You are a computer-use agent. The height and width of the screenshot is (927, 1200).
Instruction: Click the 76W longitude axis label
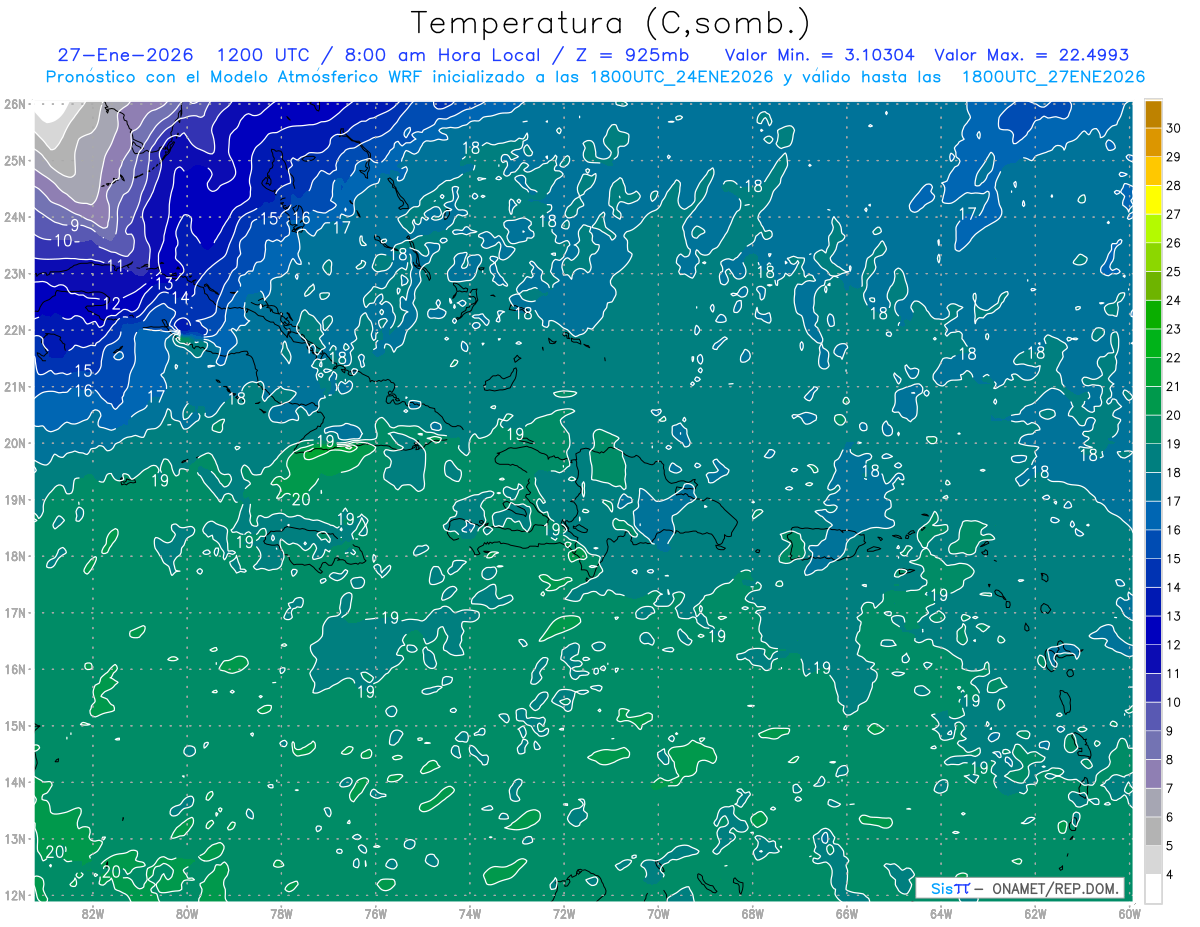(375, 913)
